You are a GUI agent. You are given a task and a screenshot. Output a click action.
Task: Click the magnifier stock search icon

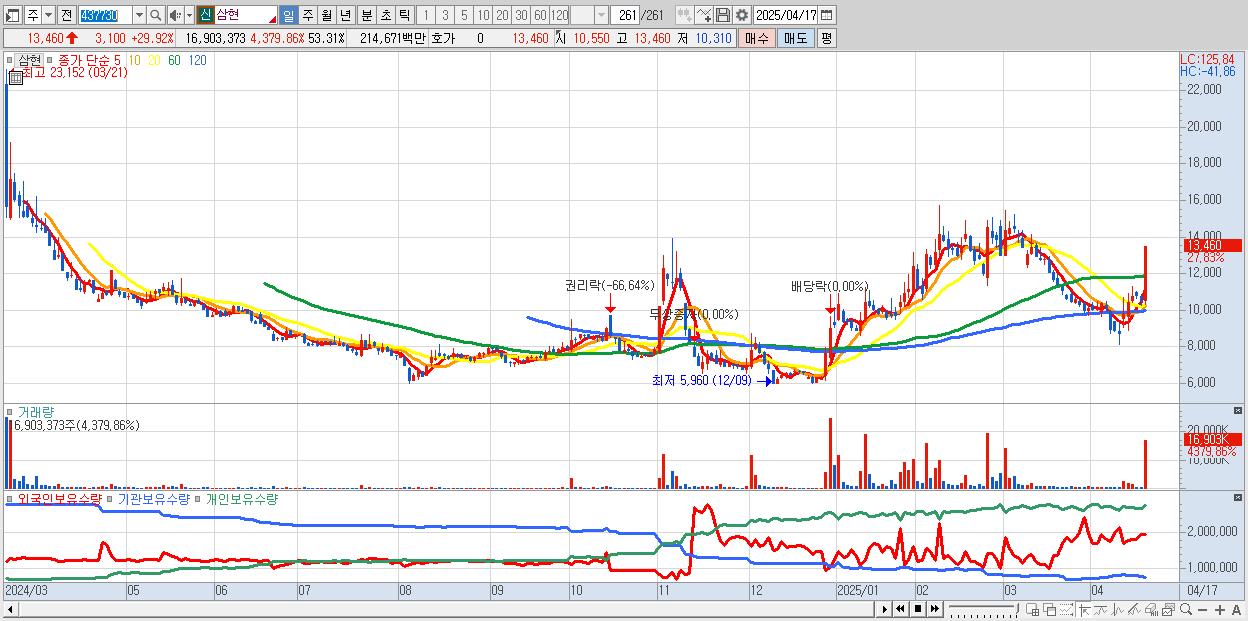coord(155,15)
